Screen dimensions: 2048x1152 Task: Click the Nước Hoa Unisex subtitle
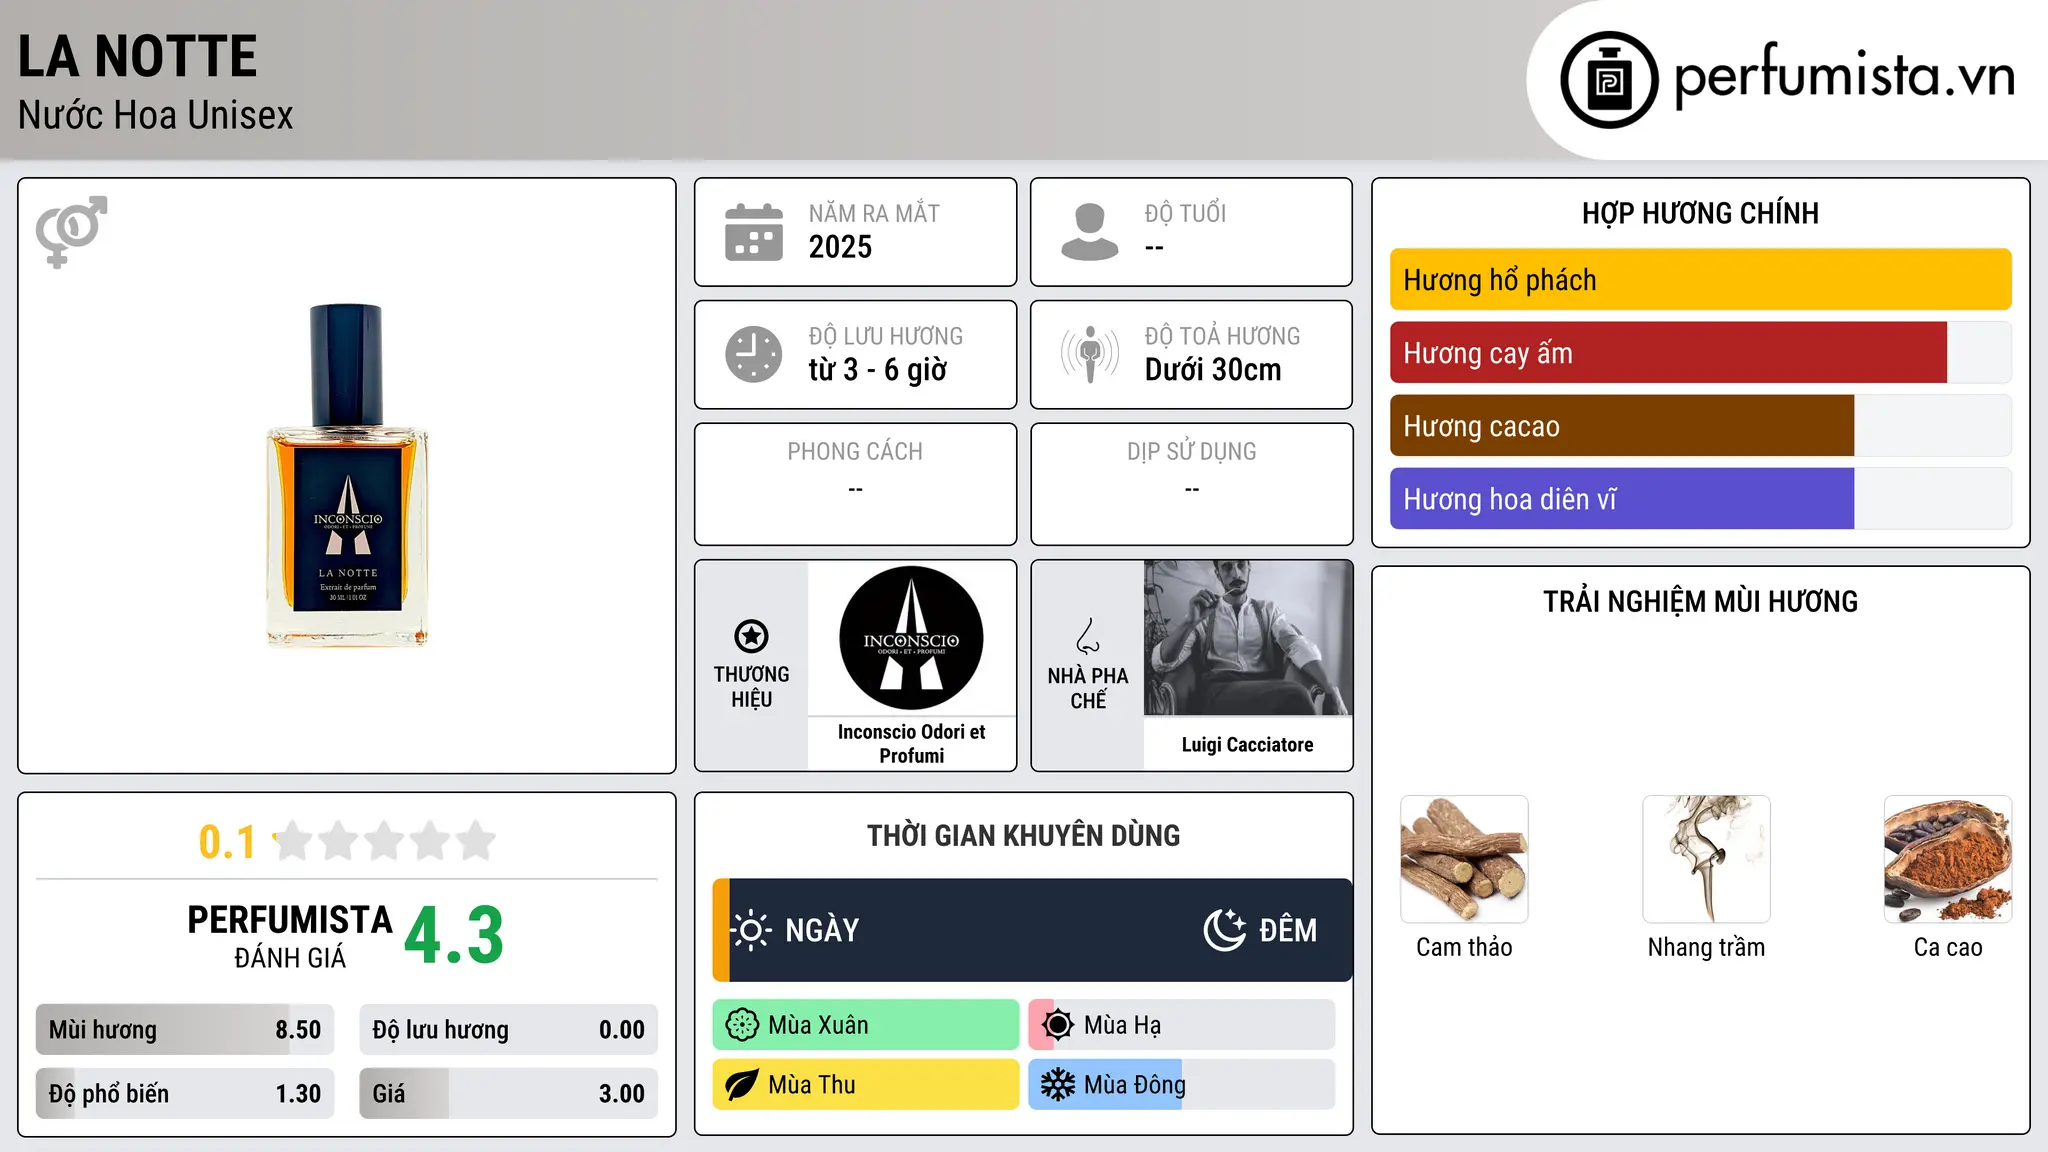[155, 115]
